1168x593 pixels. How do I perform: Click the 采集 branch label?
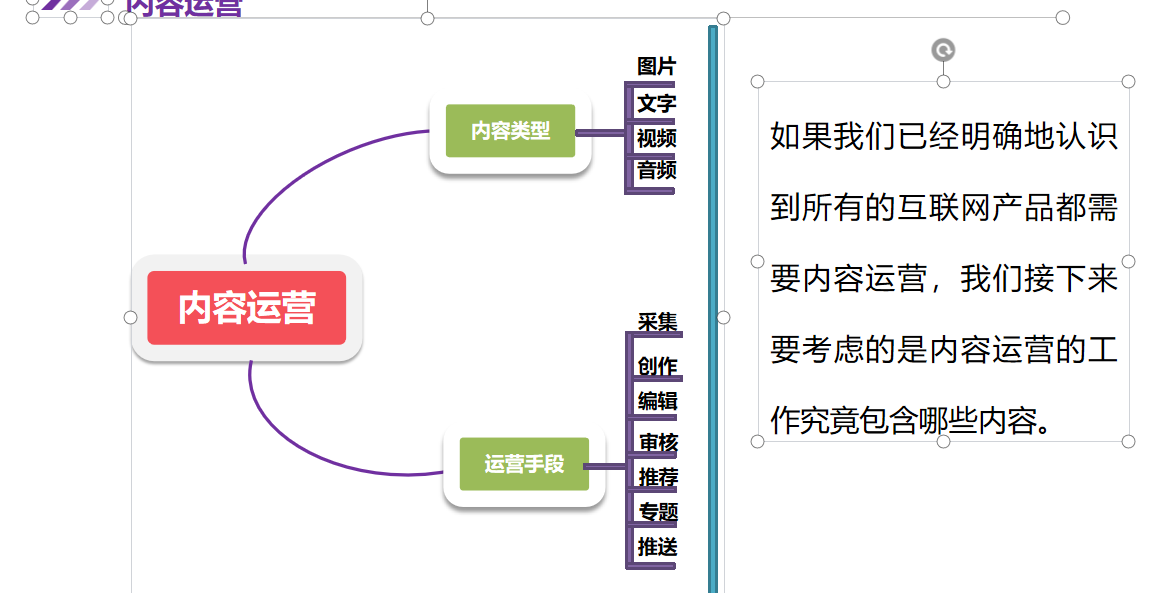pyautogui.click(x=658, y=322)
